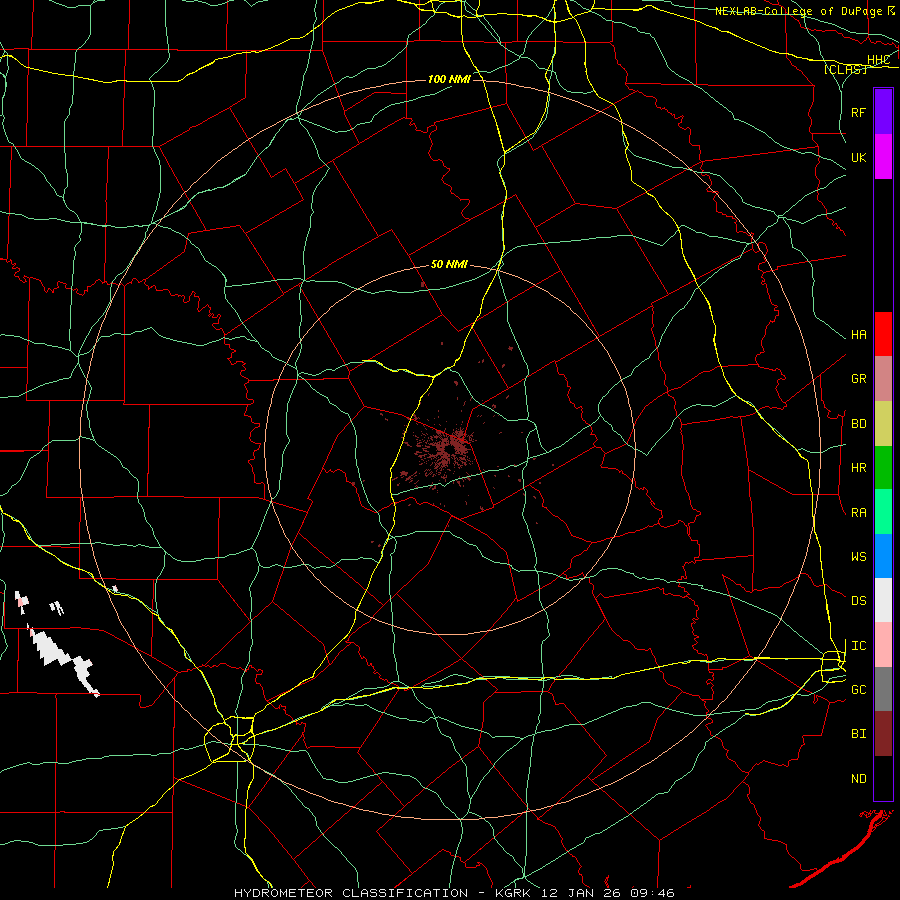The image size is (900, 900).
Task: Click the GR legend label
Action: click(x=858, y=379)
